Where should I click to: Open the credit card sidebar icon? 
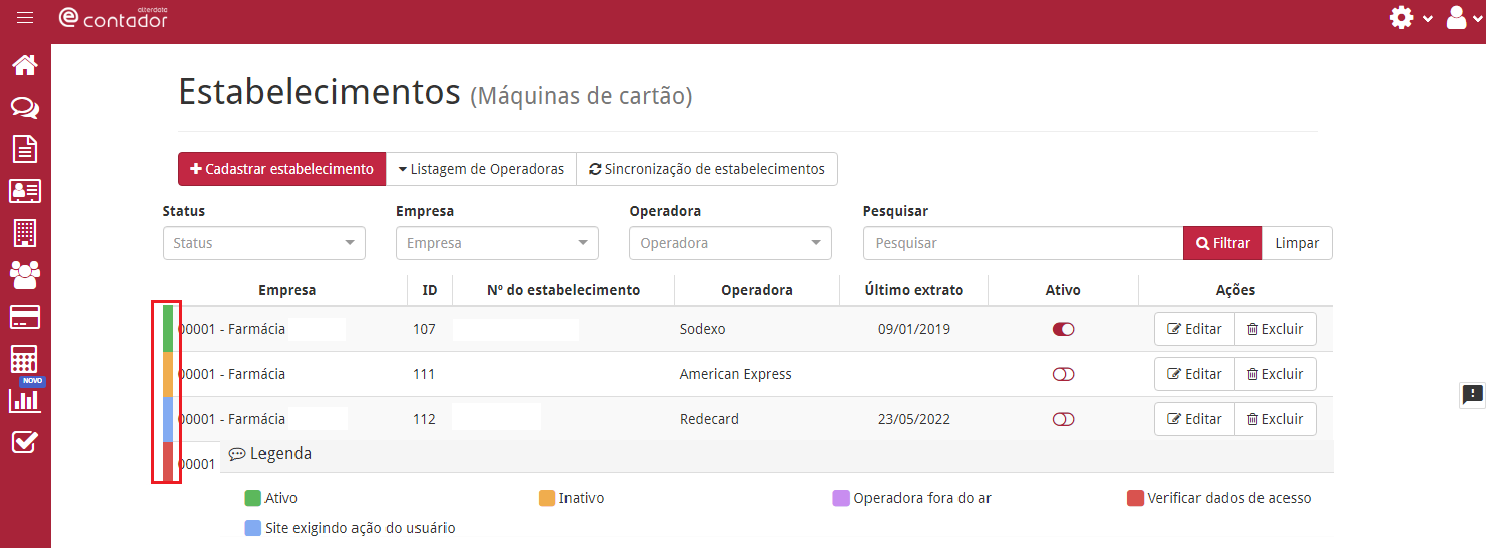[25, 317]
